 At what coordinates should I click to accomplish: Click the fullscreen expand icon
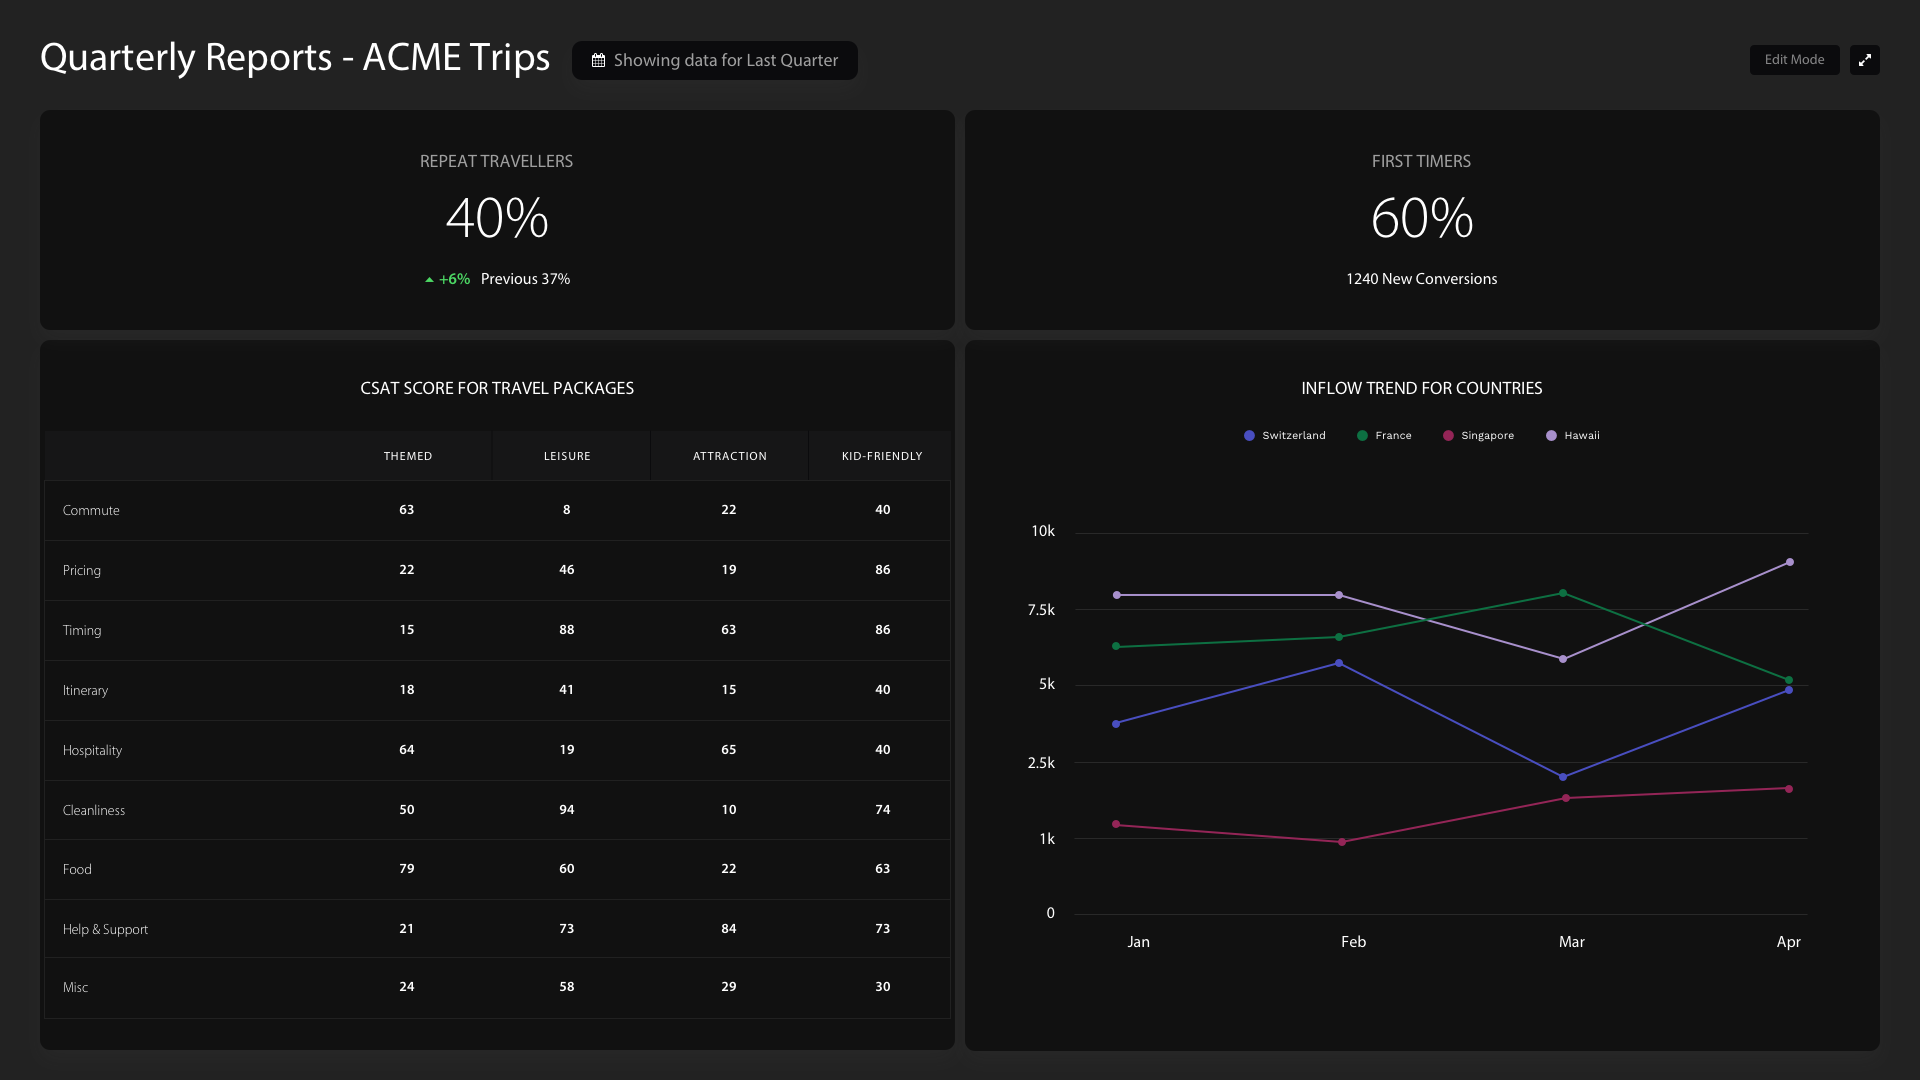click(x=1864, y=60)
